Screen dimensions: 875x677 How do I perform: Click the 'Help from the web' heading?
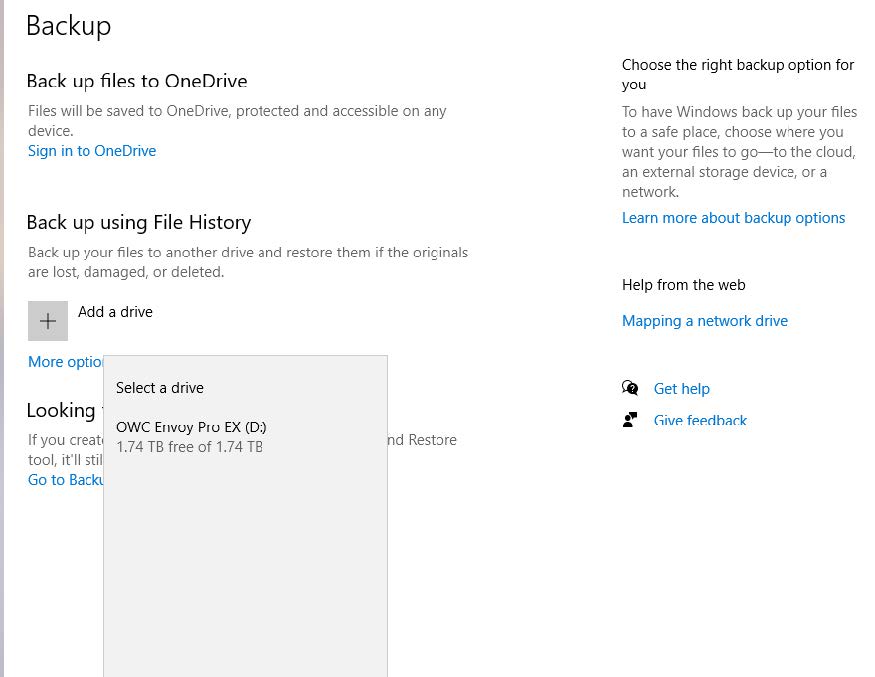[683, 285]
